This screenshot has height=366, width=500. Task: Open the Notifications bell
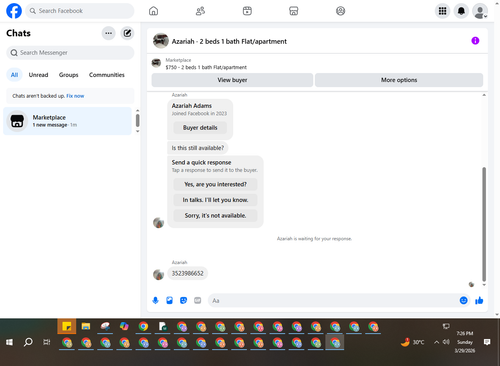click(x=461, y=11)
